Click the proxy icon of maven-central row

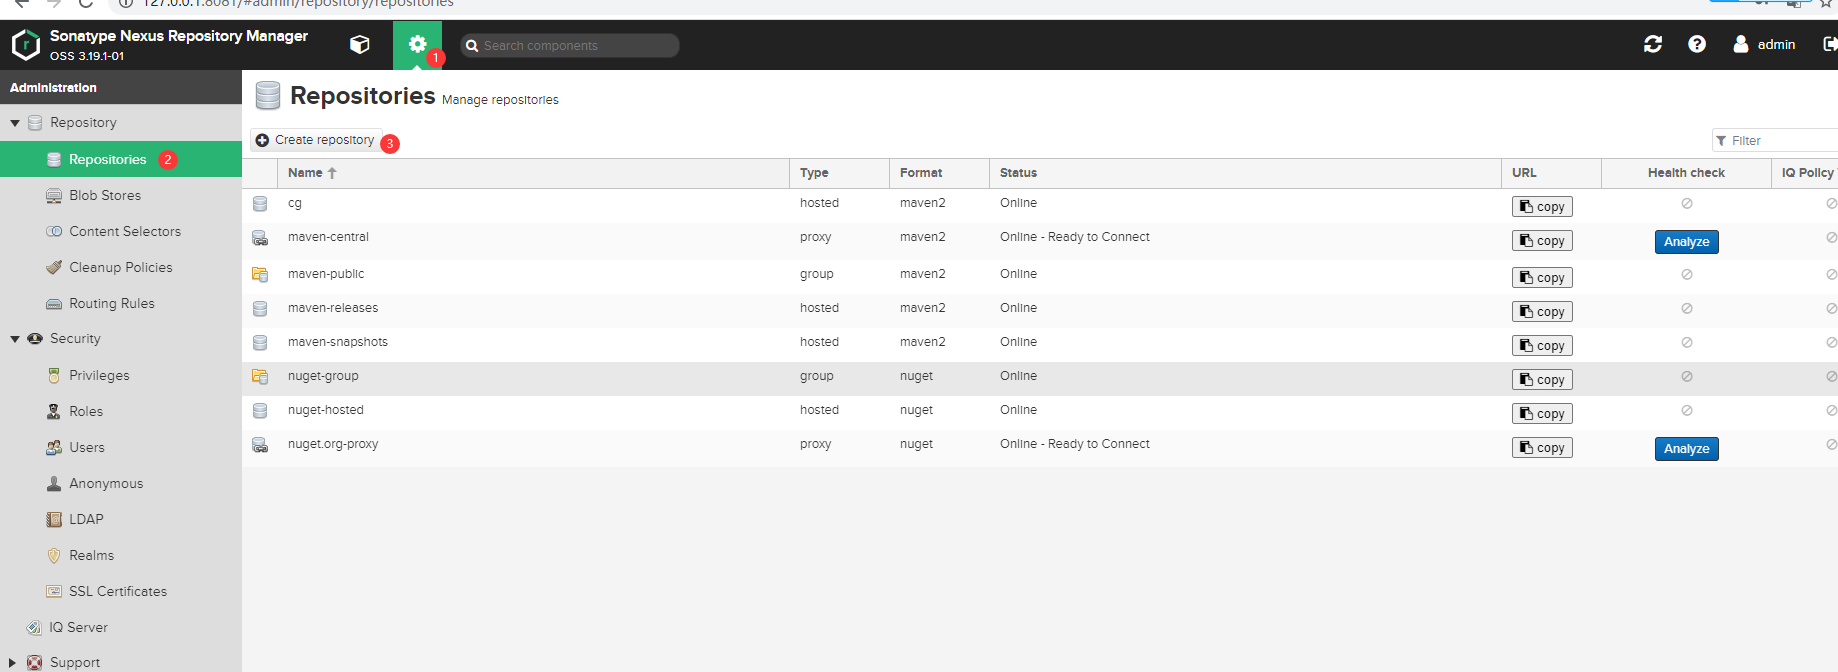tap(260, 238)
